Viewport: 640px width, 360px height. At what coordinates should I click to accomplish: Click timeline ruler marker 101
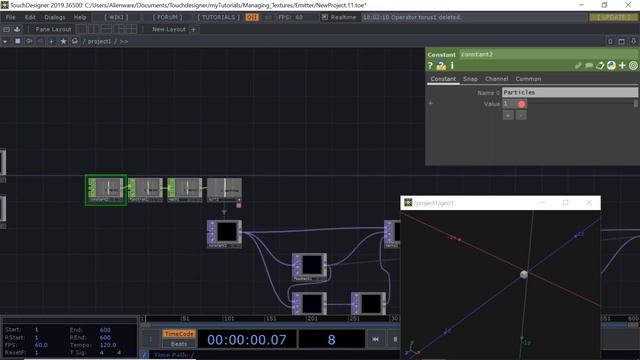click(229, 318)
